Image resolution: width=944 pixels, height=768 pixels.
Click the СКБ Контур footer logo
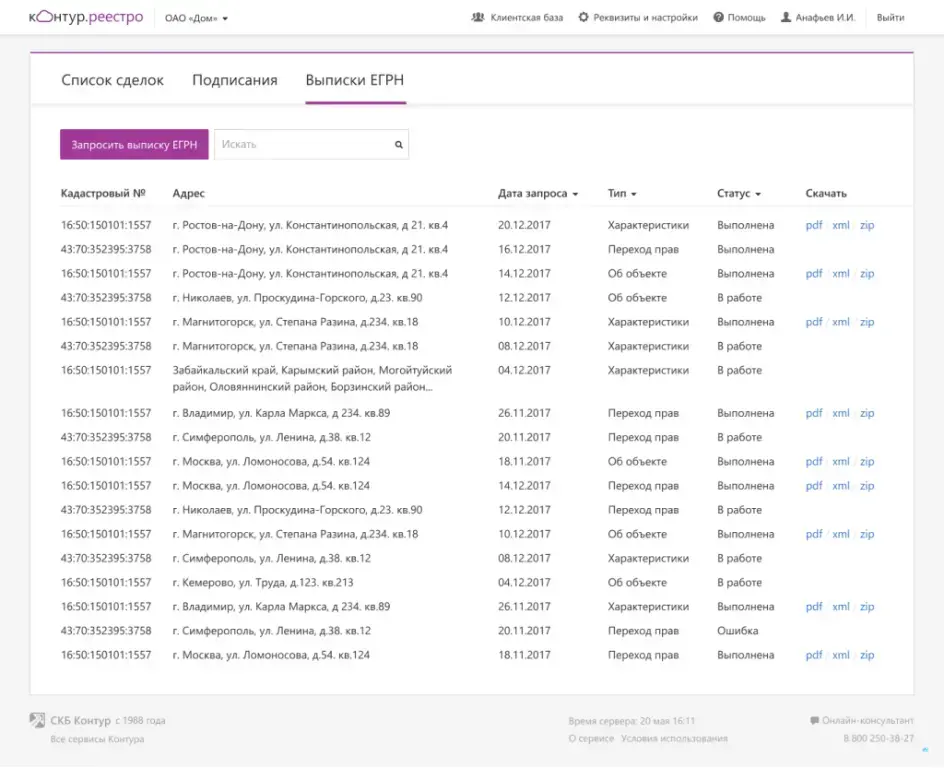tap(37, 720)
